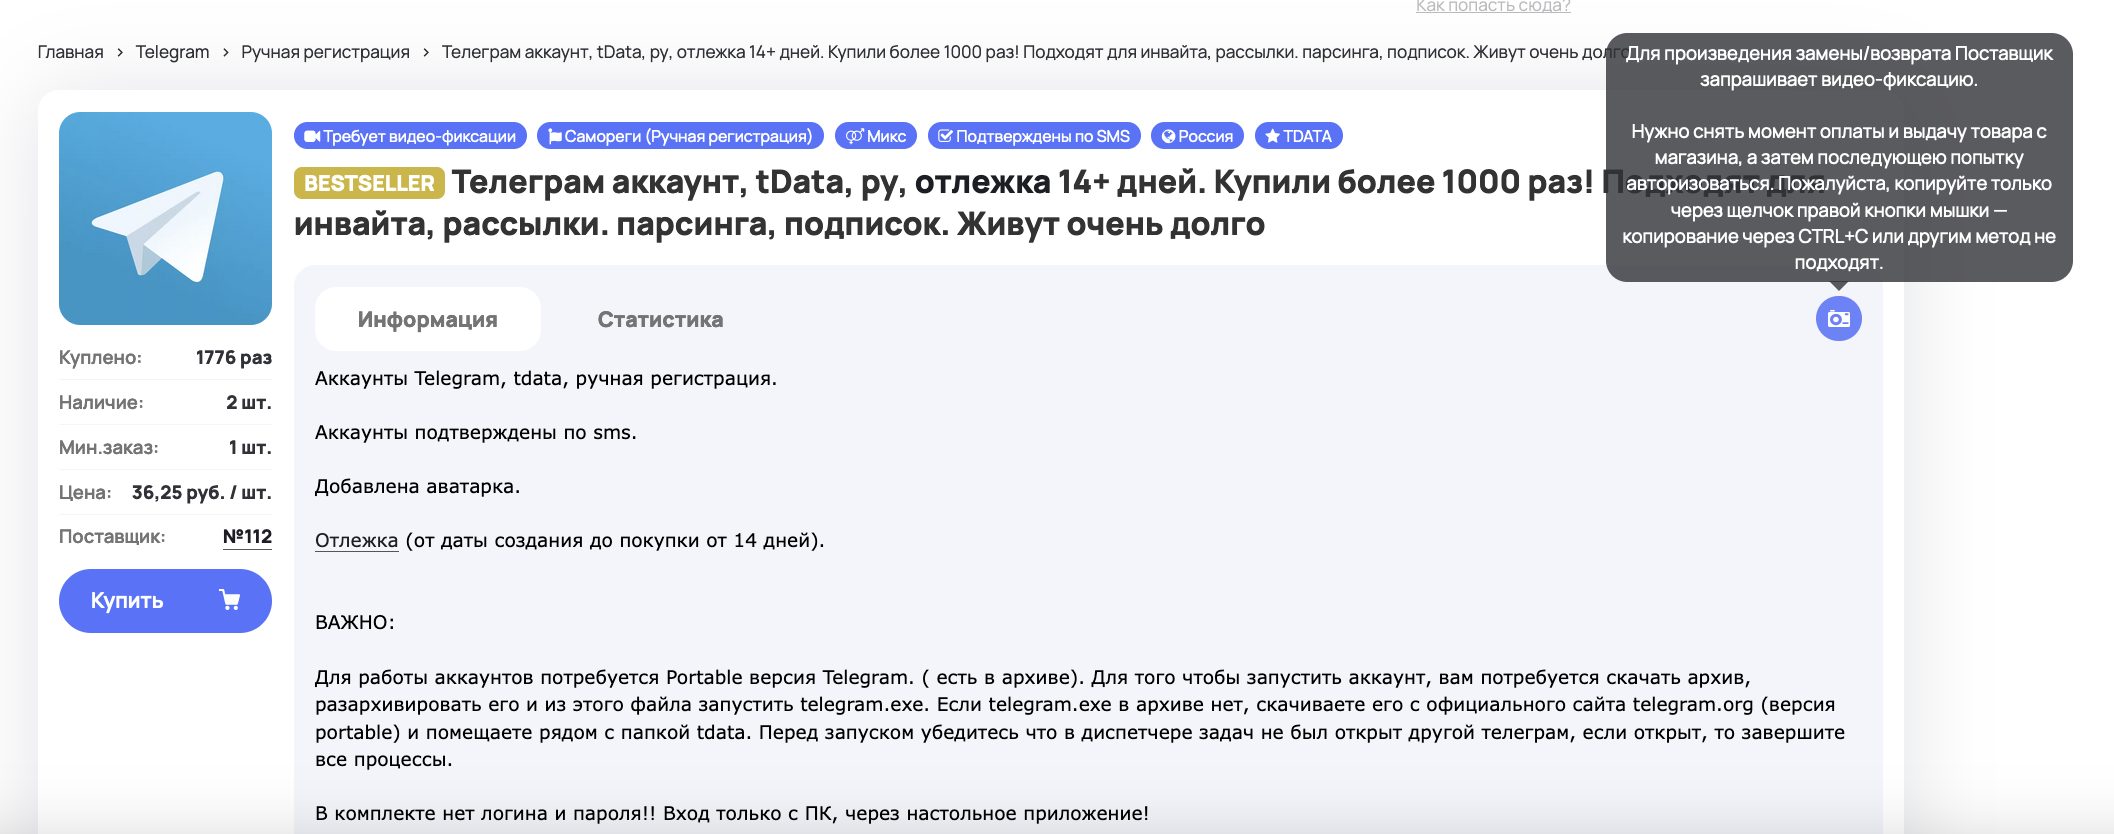Click the Наличие: label
Image resolution: width=2114 pixels, height=834 pixels.
click(101, 403)
